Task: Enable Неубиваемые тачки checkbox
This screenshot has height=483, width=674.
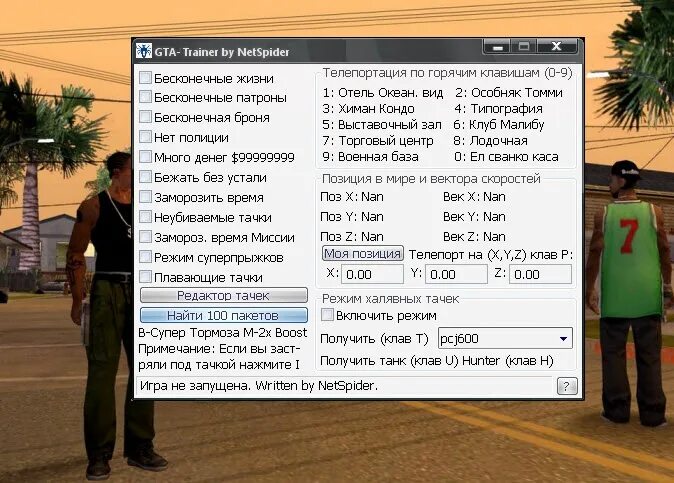Action: (x=146, y=217)
